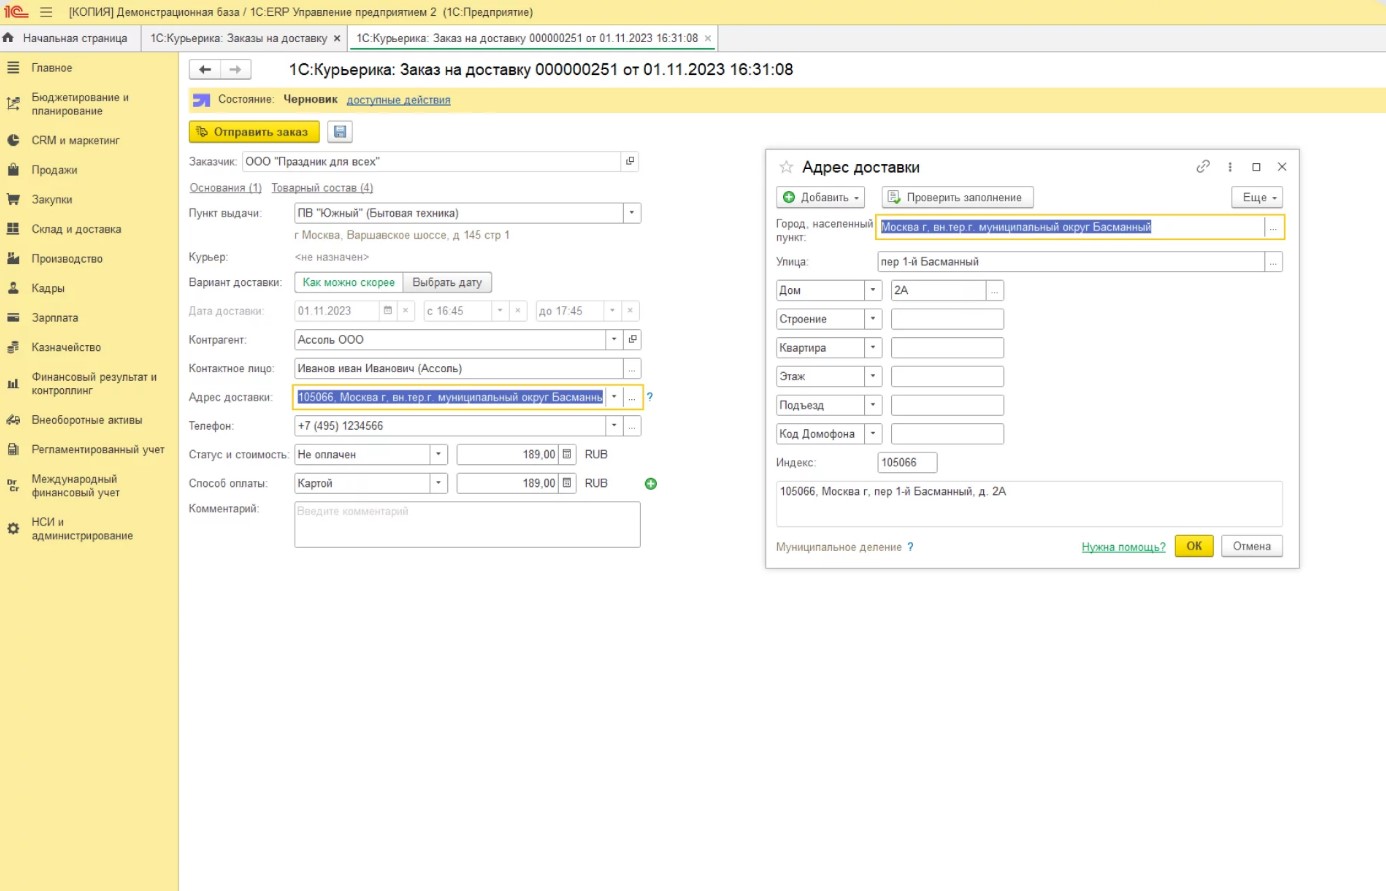Viewport: 1386px width, 891px height.
Task: Add payment method with green plus icon
Action: [651, 484]
